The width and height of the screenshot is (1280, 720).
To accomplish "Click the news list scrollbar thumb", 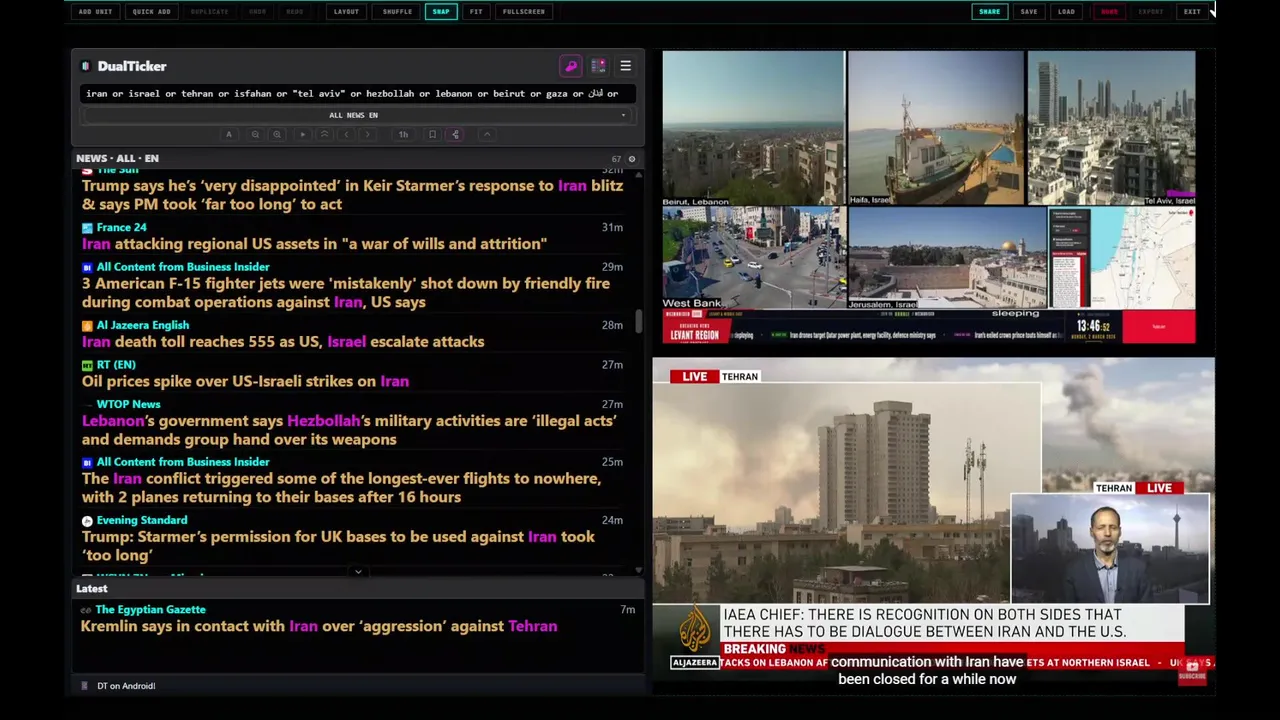I will (639, 322).
